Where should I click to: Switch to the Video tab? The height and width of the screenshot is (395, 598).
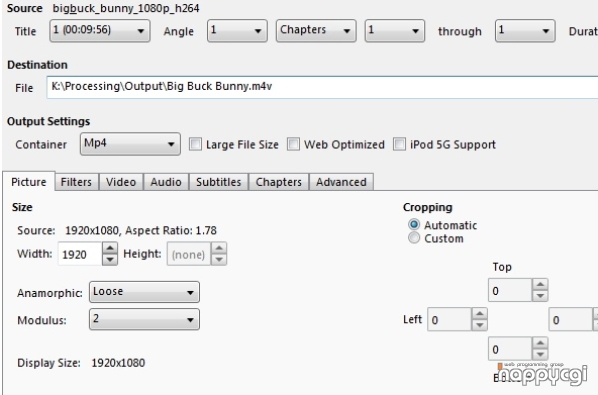coord(121,182)
